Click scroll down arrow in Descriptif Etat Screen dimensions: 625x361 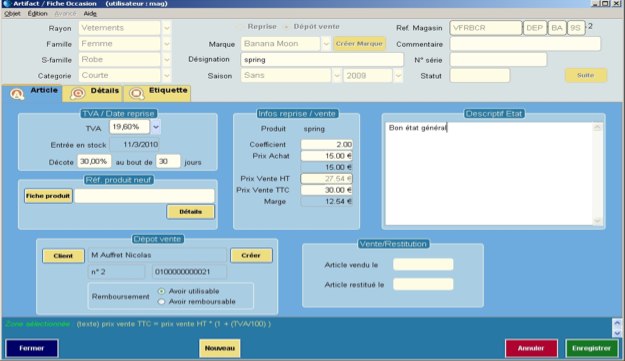[597, 220]
